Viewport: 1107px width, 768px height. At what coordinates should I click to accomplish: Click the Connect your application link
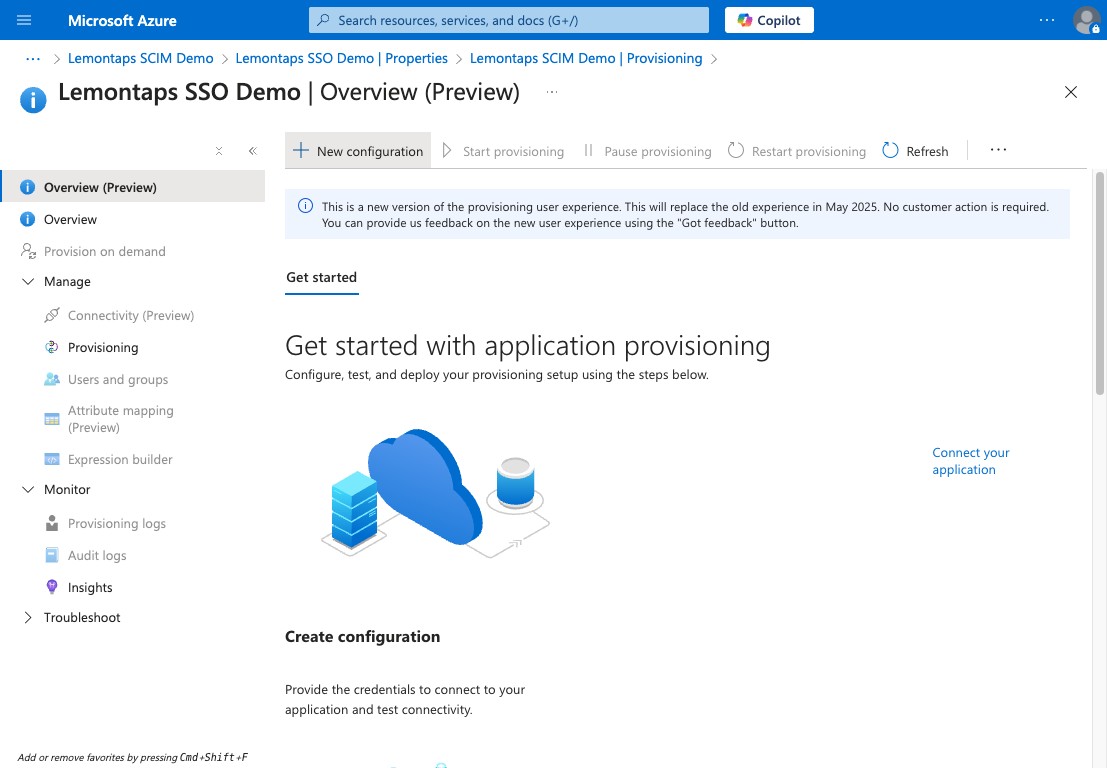970,461
